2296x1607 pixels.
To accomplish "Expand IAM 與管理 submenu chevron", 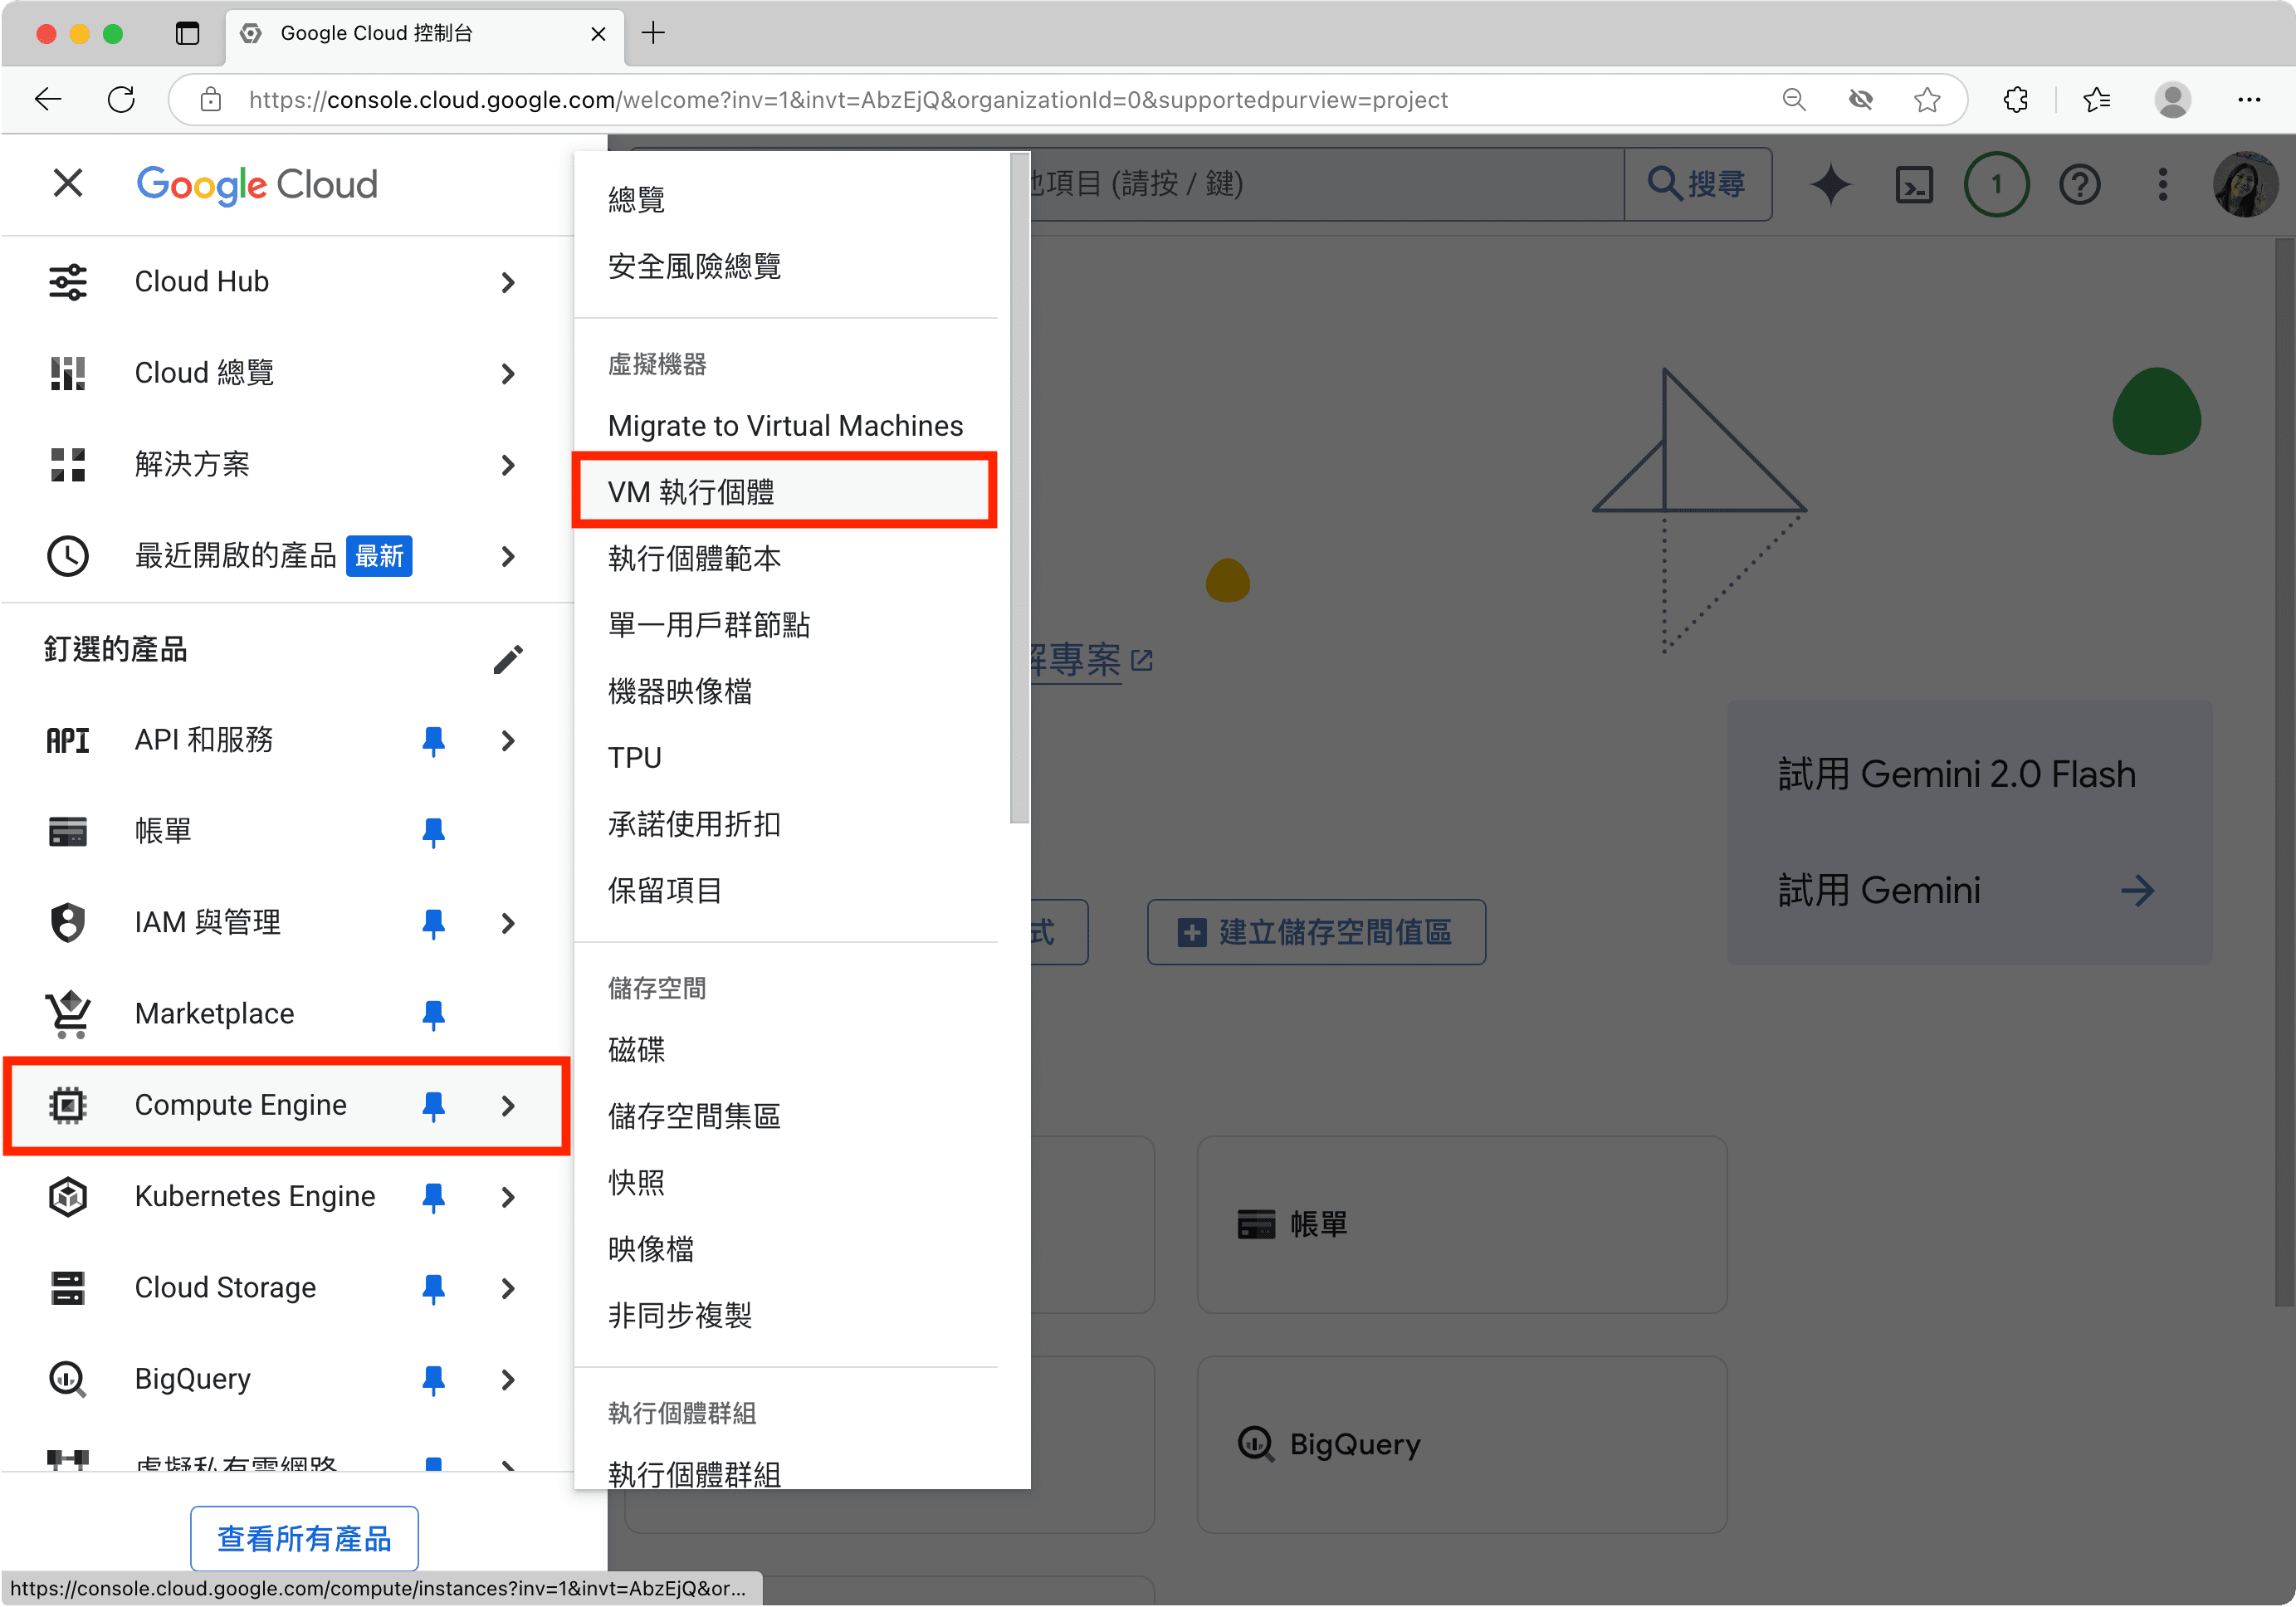I will [x=508, y=923].
